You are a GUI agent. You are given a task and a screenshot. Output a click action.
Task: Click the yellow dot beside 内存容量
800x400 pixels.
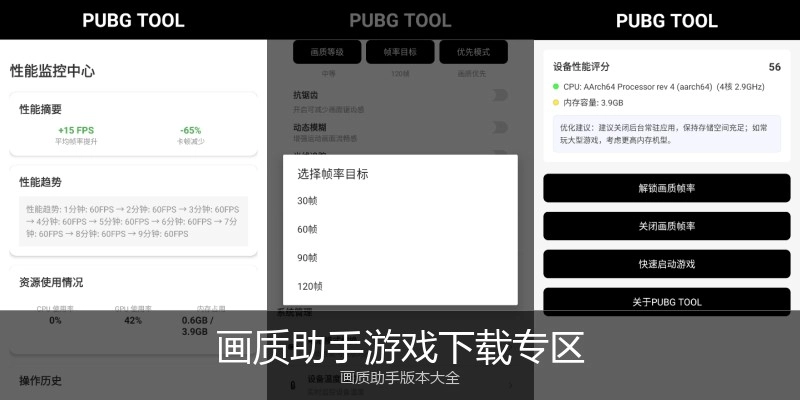point(556,103)
